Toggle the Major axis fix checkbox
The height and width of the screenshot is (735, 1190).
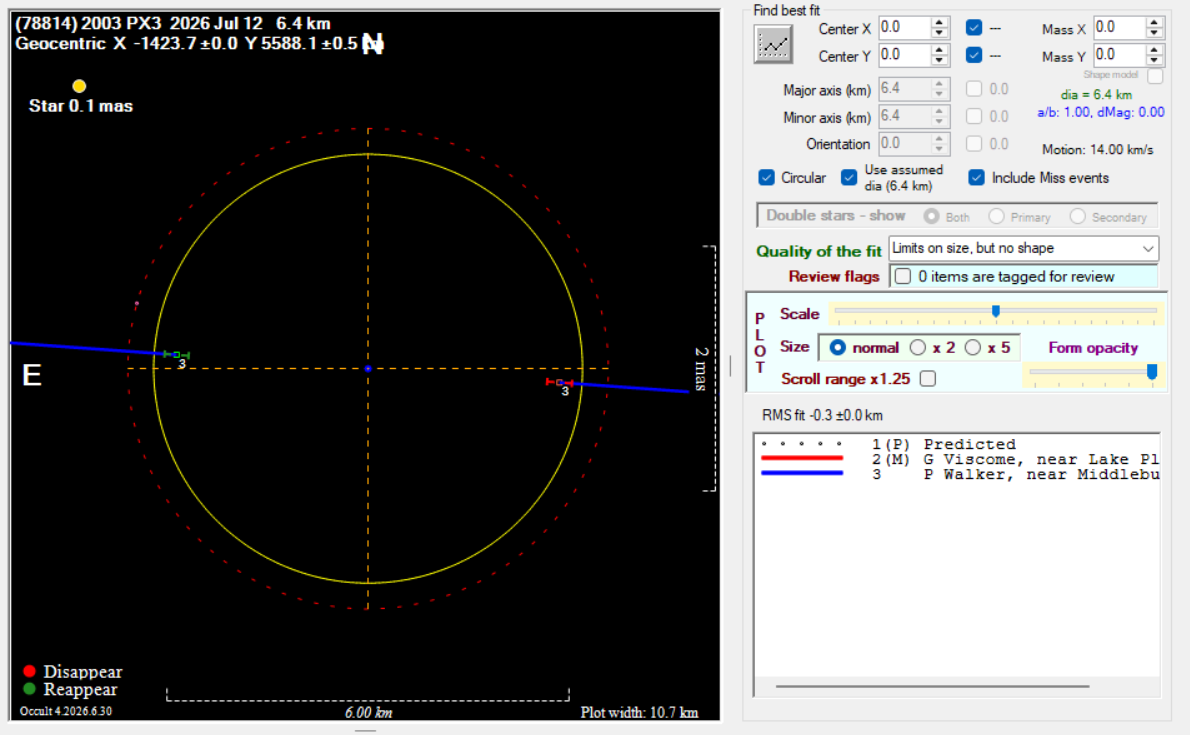pyautogui.click(x=974, y=89)
